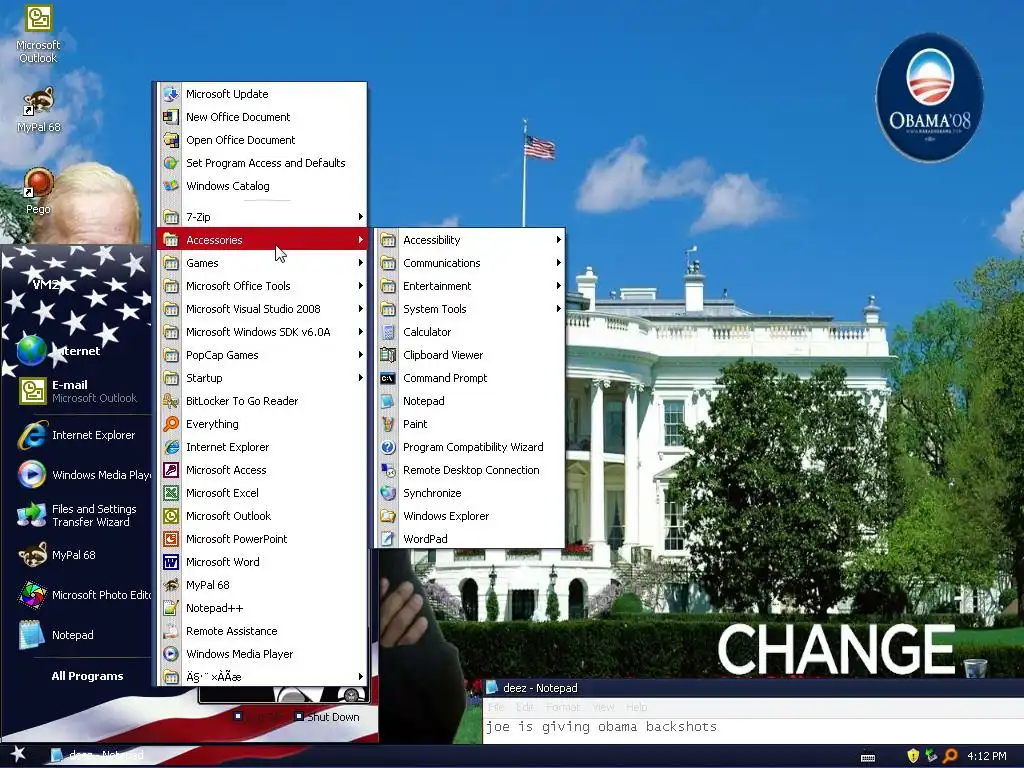The image size is (1024, 768).
Task: Expand Microsoft Windows SDK v6.0A submenu
Action: (262, 332)
